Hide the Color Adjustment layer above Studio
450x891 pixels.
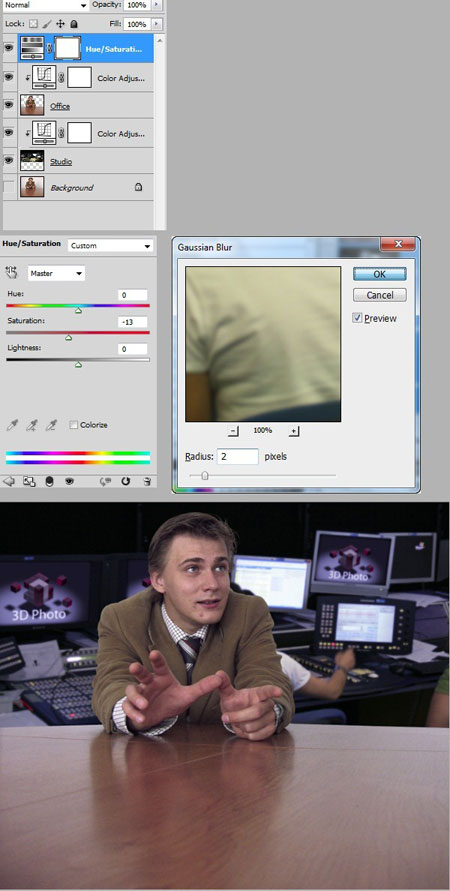[9, 132]
